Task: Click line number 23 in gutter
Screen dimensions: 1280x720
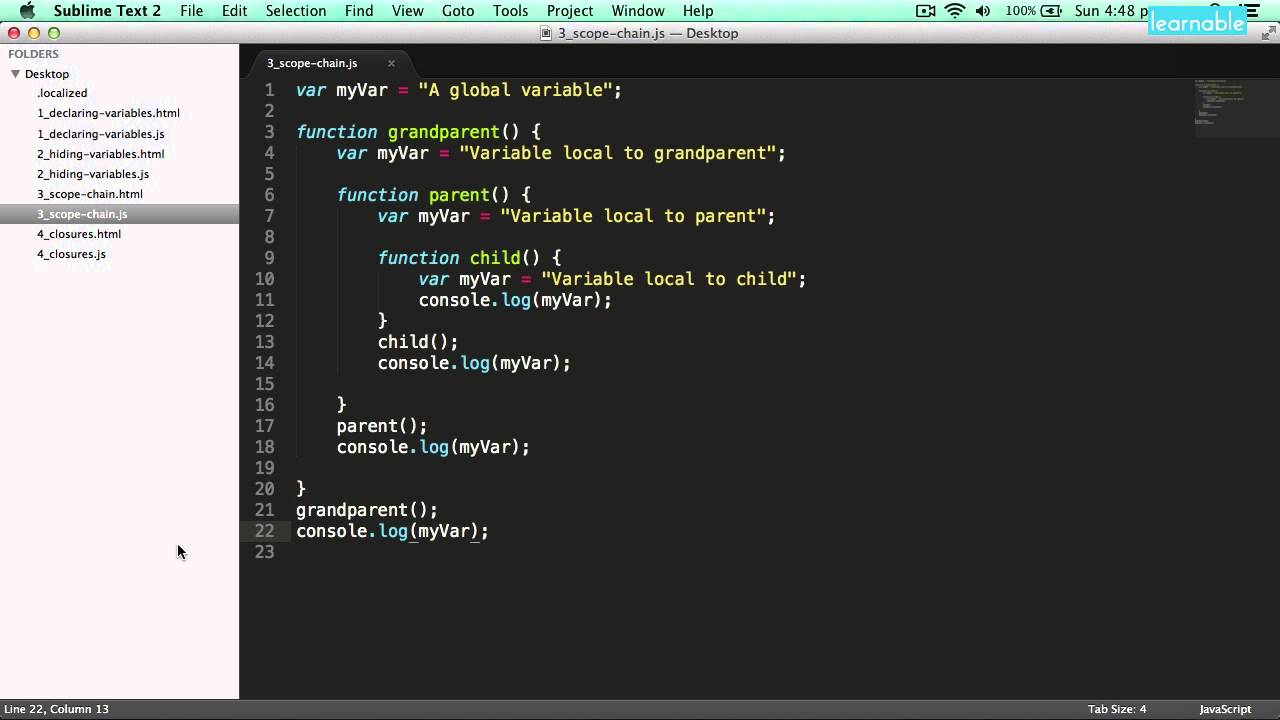Action: pos(264,552)
